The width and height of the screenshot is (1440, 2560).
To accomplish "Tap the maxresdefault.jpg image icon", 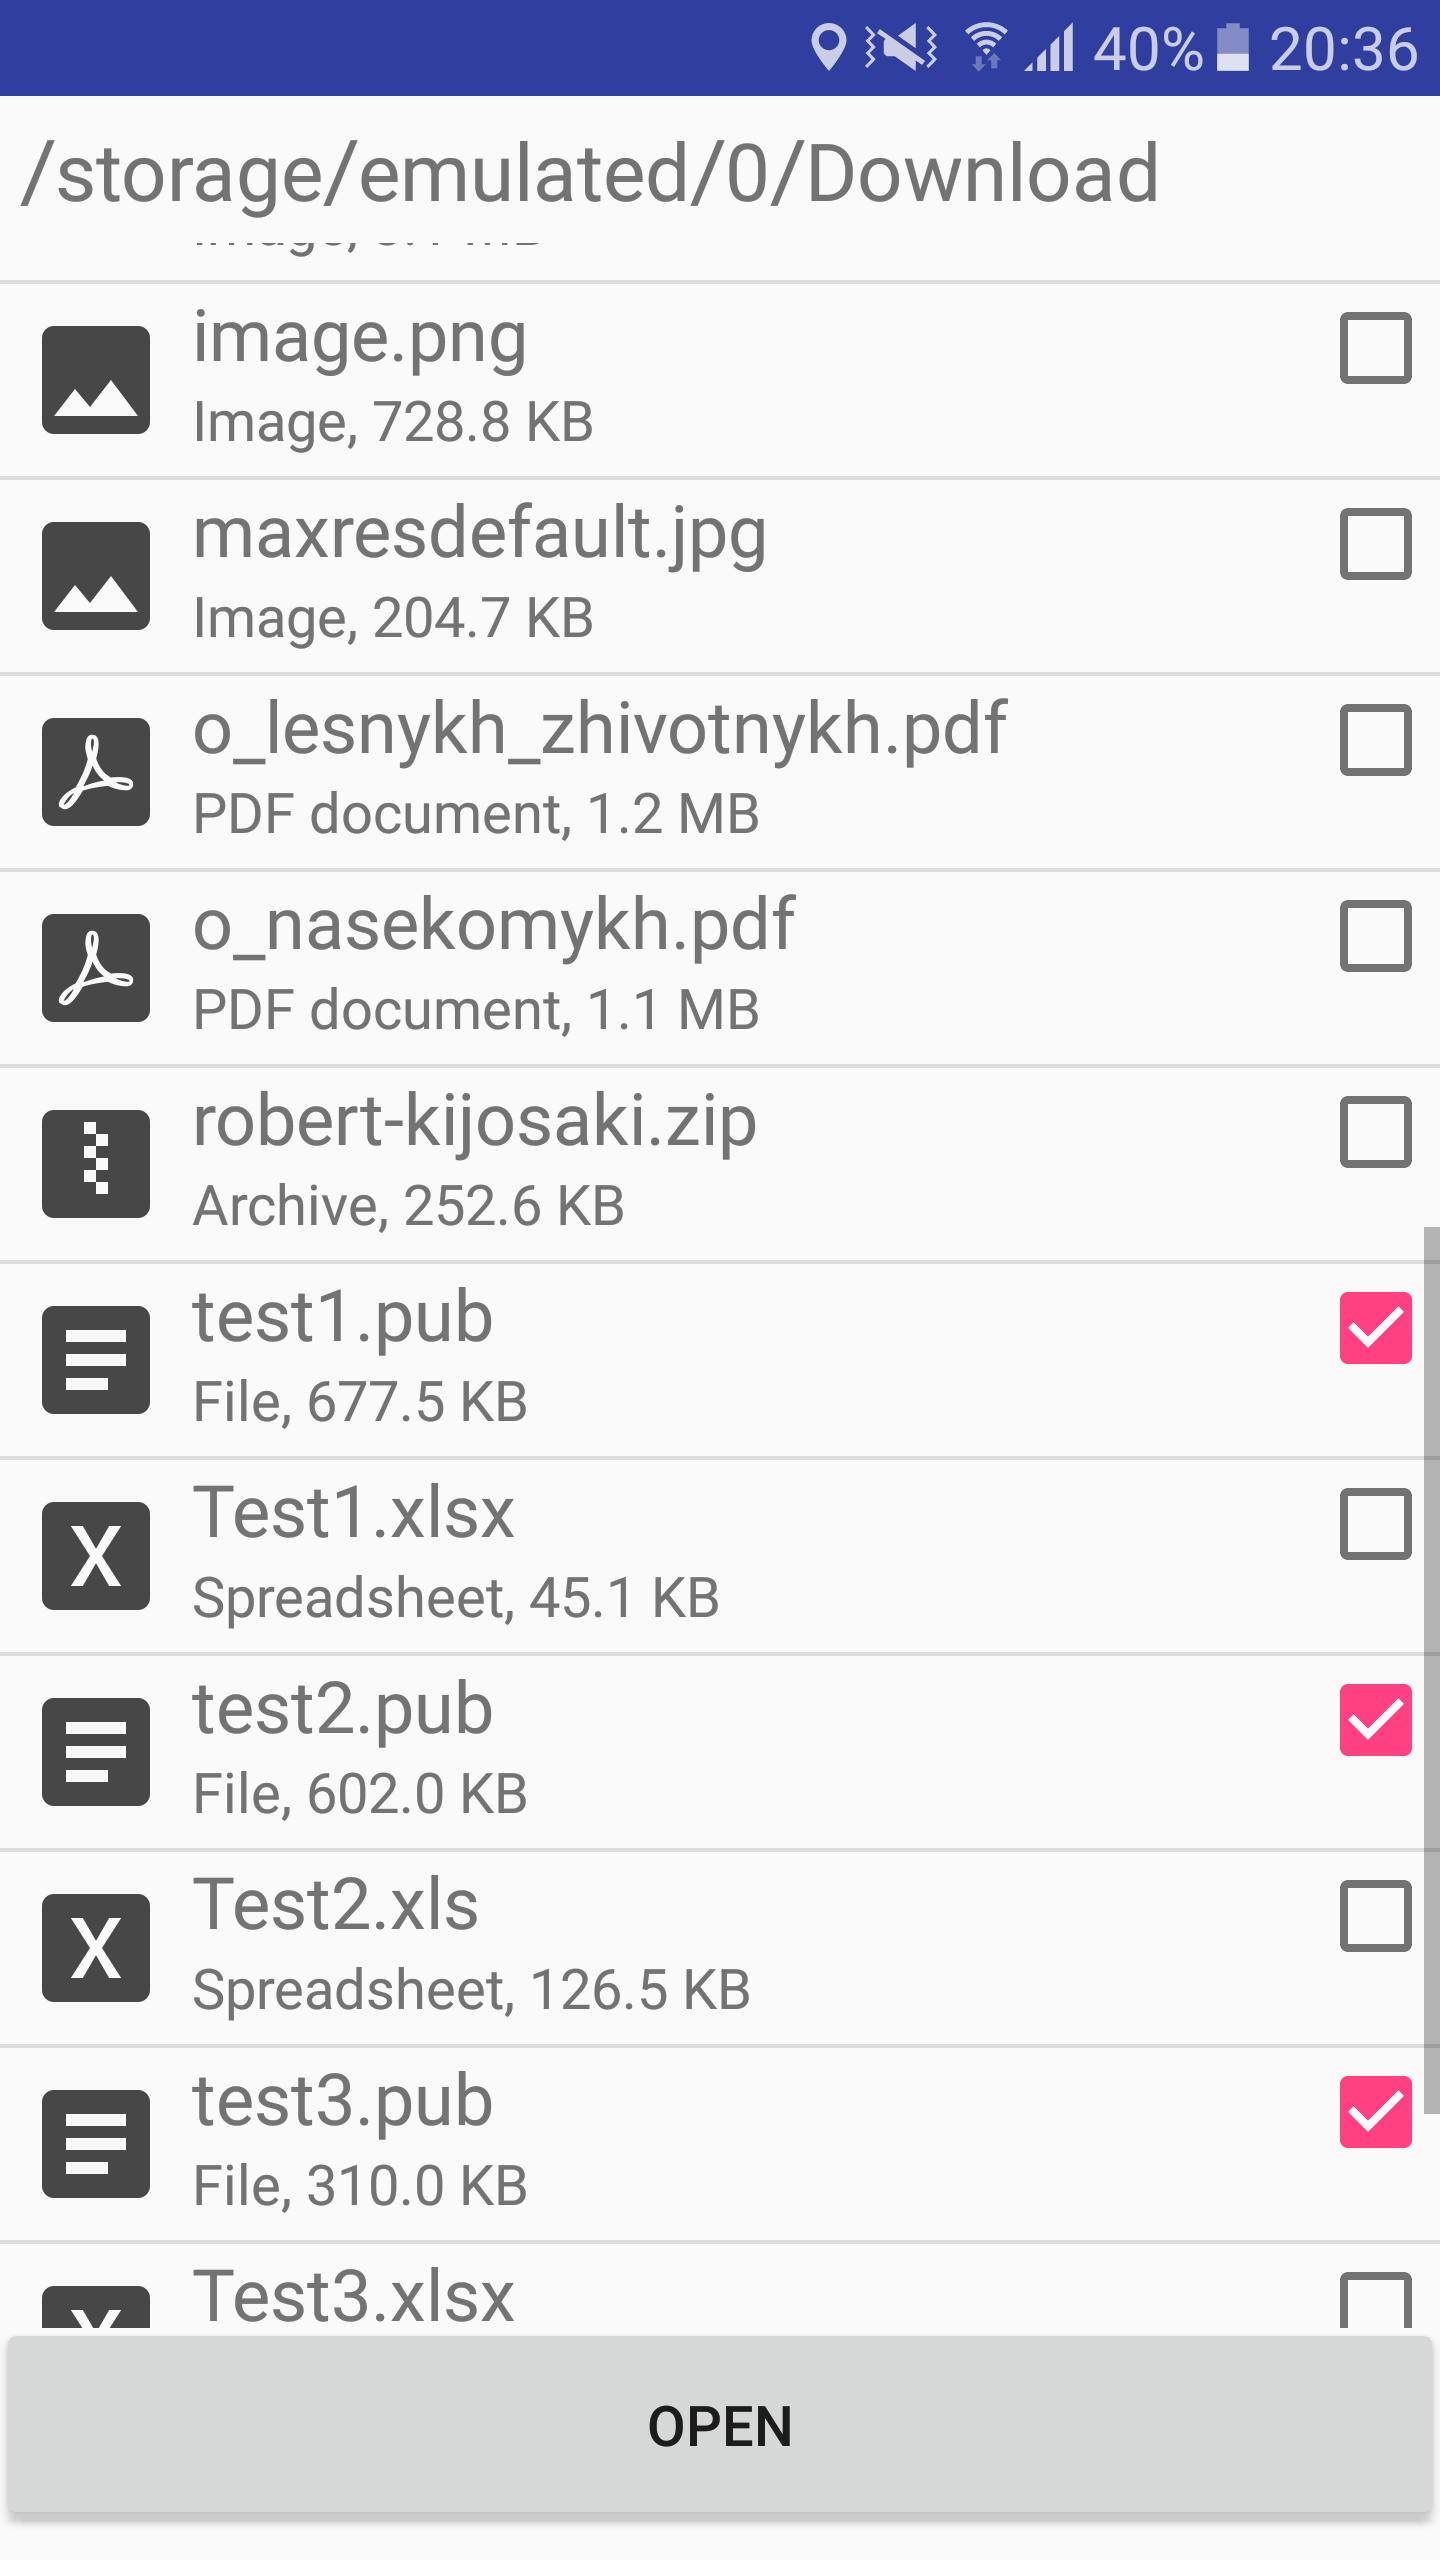I will pos(96,576).
